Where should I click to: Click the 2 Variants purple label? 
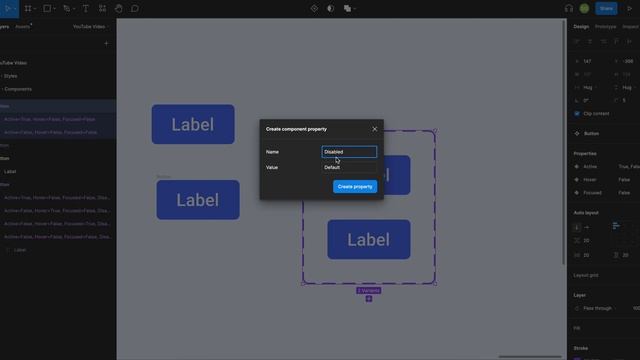click(x=369, y=290)
